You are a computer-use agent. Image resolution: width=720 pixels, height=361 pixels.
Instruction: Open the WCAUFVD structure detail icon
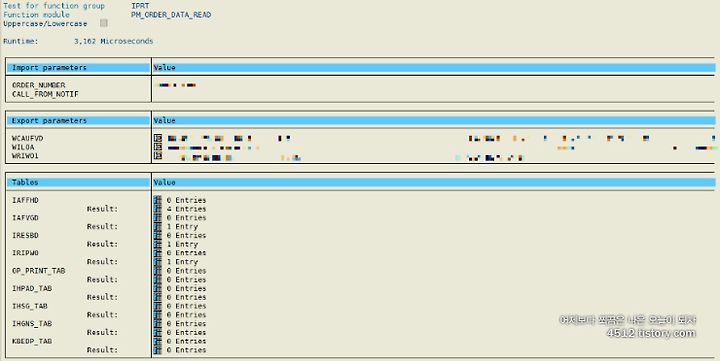tap(158, 138)
